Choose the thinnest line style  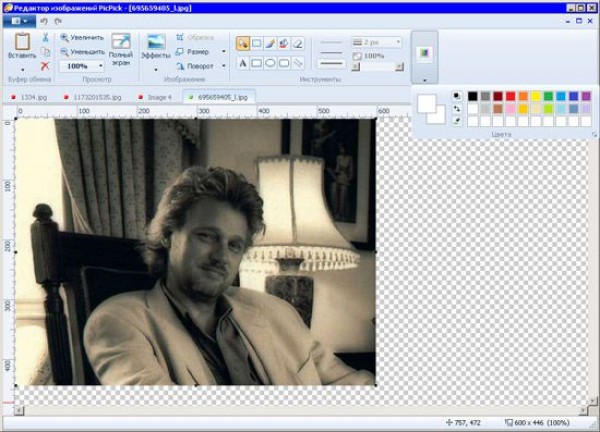click(331, 42)
